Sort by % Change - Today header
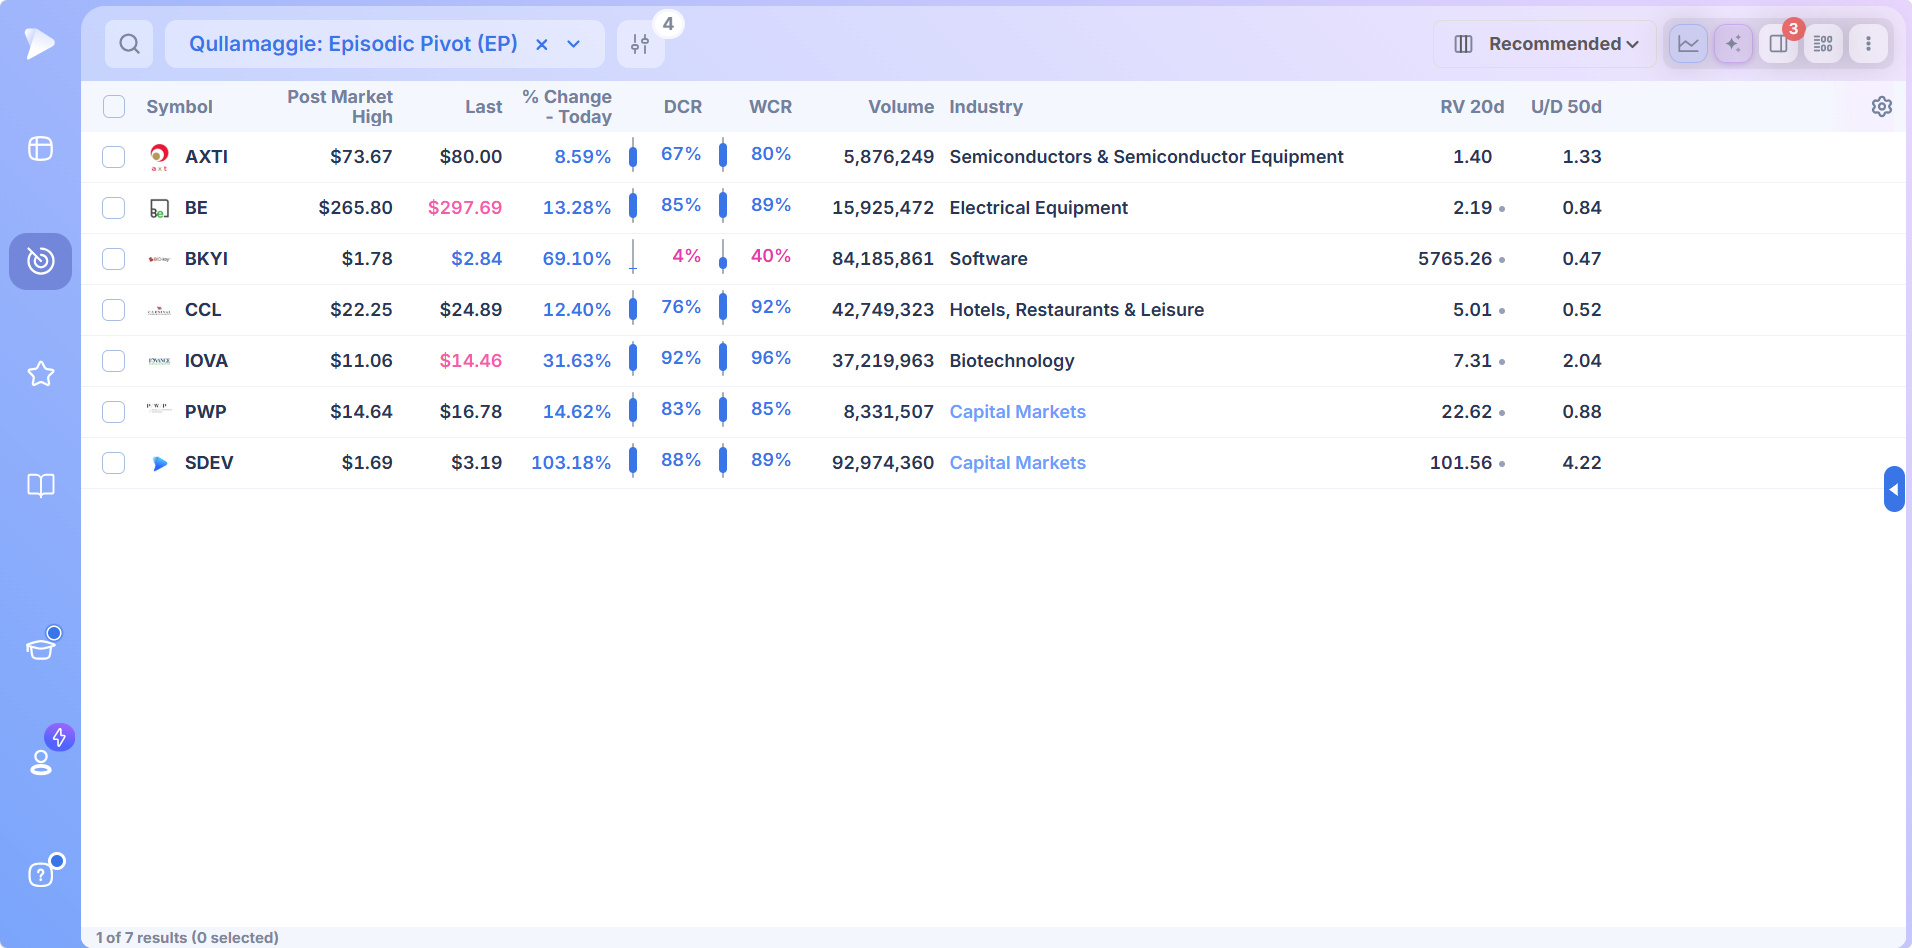Image resolution: width=1912 pixels, height=948 pixels. click(567, 107)
